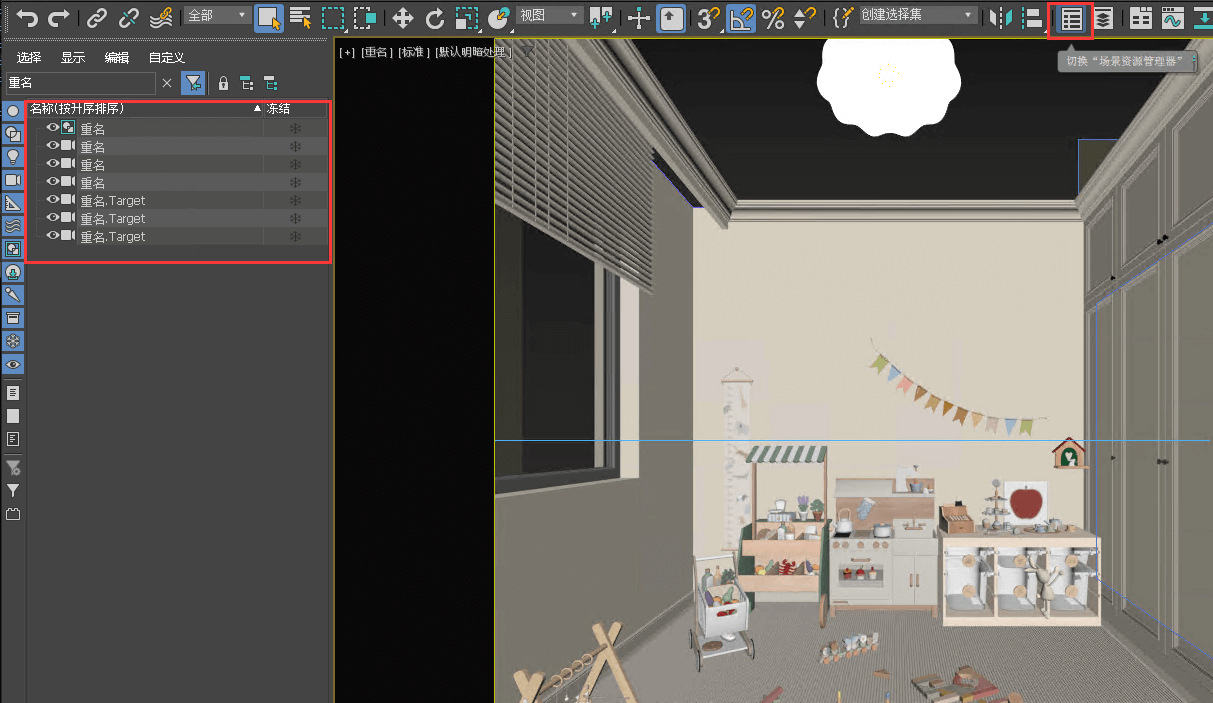This screenshot has width=1213, height=703.
Task: Click the Mirror tool icon
Action: coord(999,17)
